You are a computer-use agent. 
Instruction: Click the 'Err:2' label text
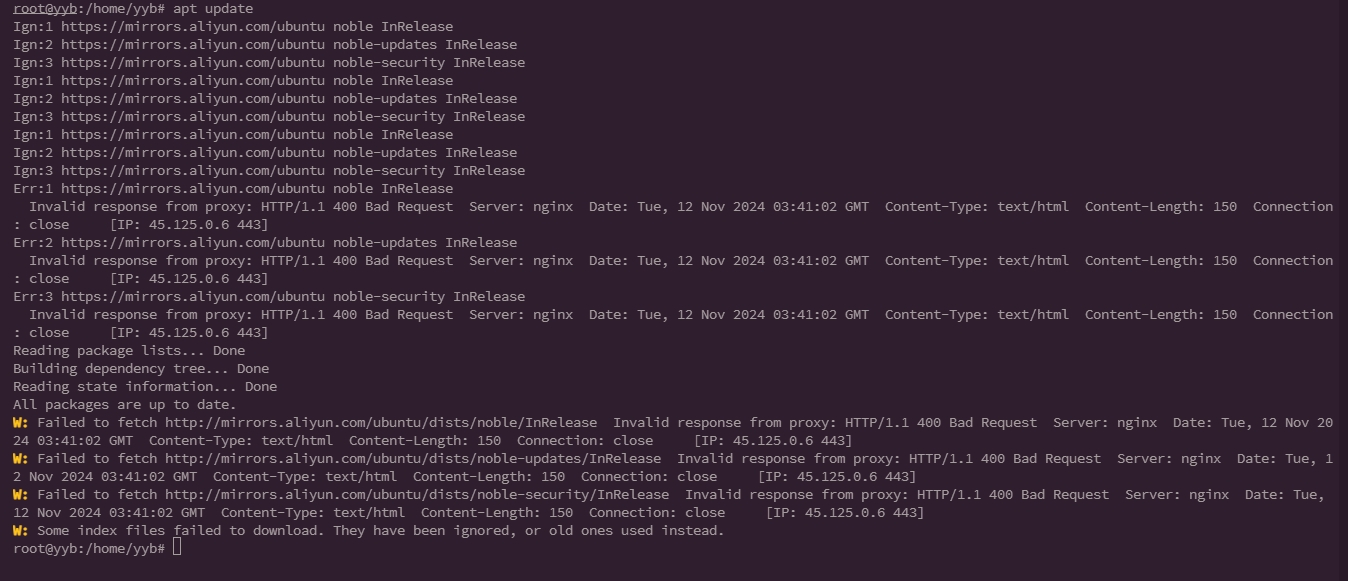(x=33, y=242)
